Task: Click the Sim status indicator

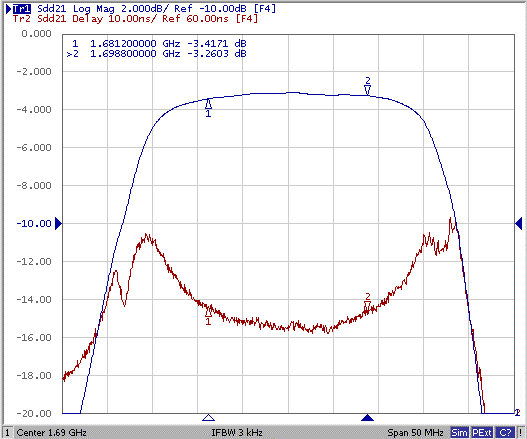Action: (x=459, y=433)
